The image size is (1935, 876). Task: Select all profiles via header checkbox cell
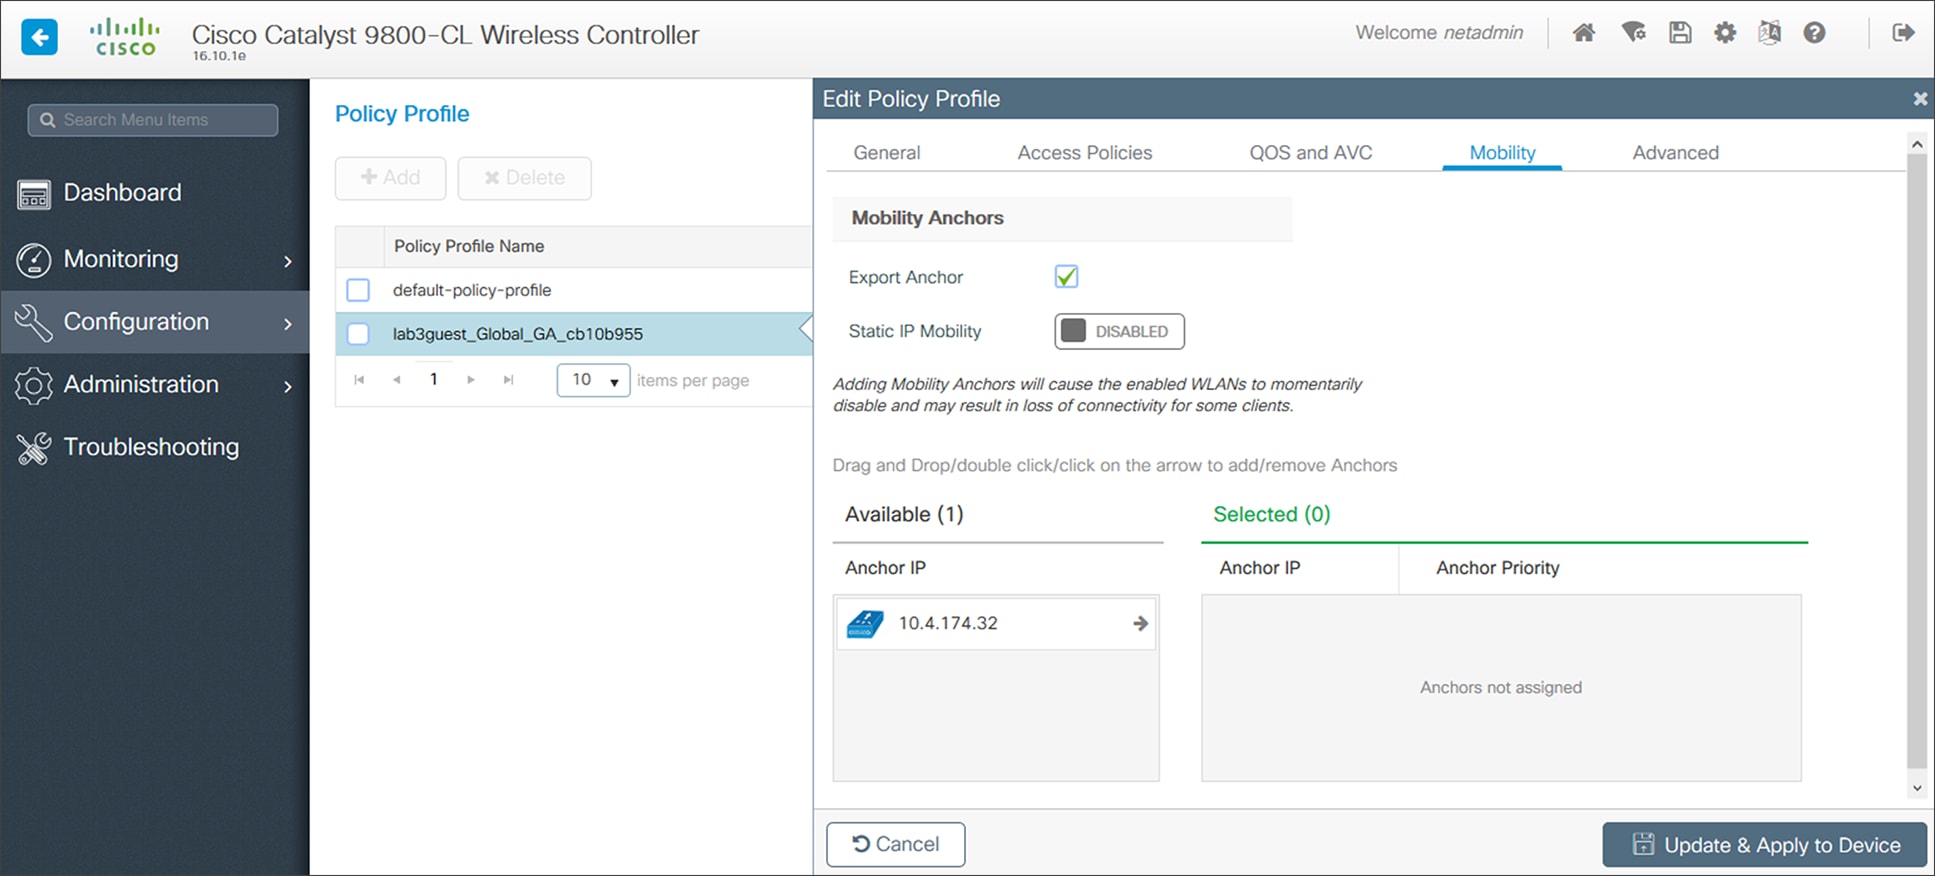pyautogui.click(x=359, y=246)
